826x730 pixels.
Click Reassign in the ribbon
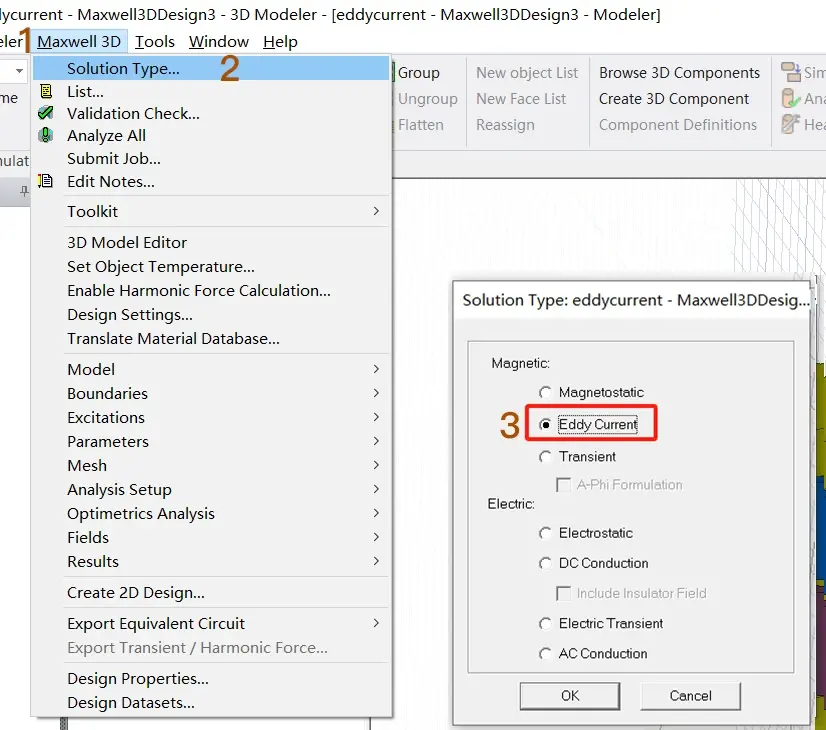505,125
